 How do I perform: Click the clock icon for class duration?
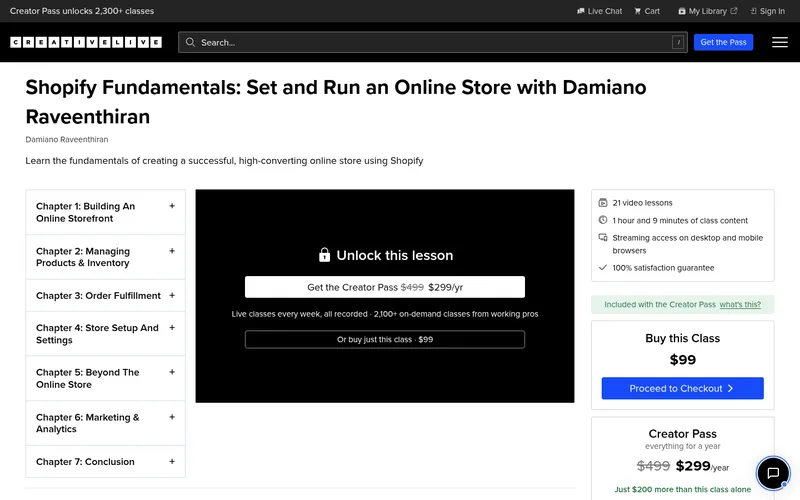[x=603, y=220]
